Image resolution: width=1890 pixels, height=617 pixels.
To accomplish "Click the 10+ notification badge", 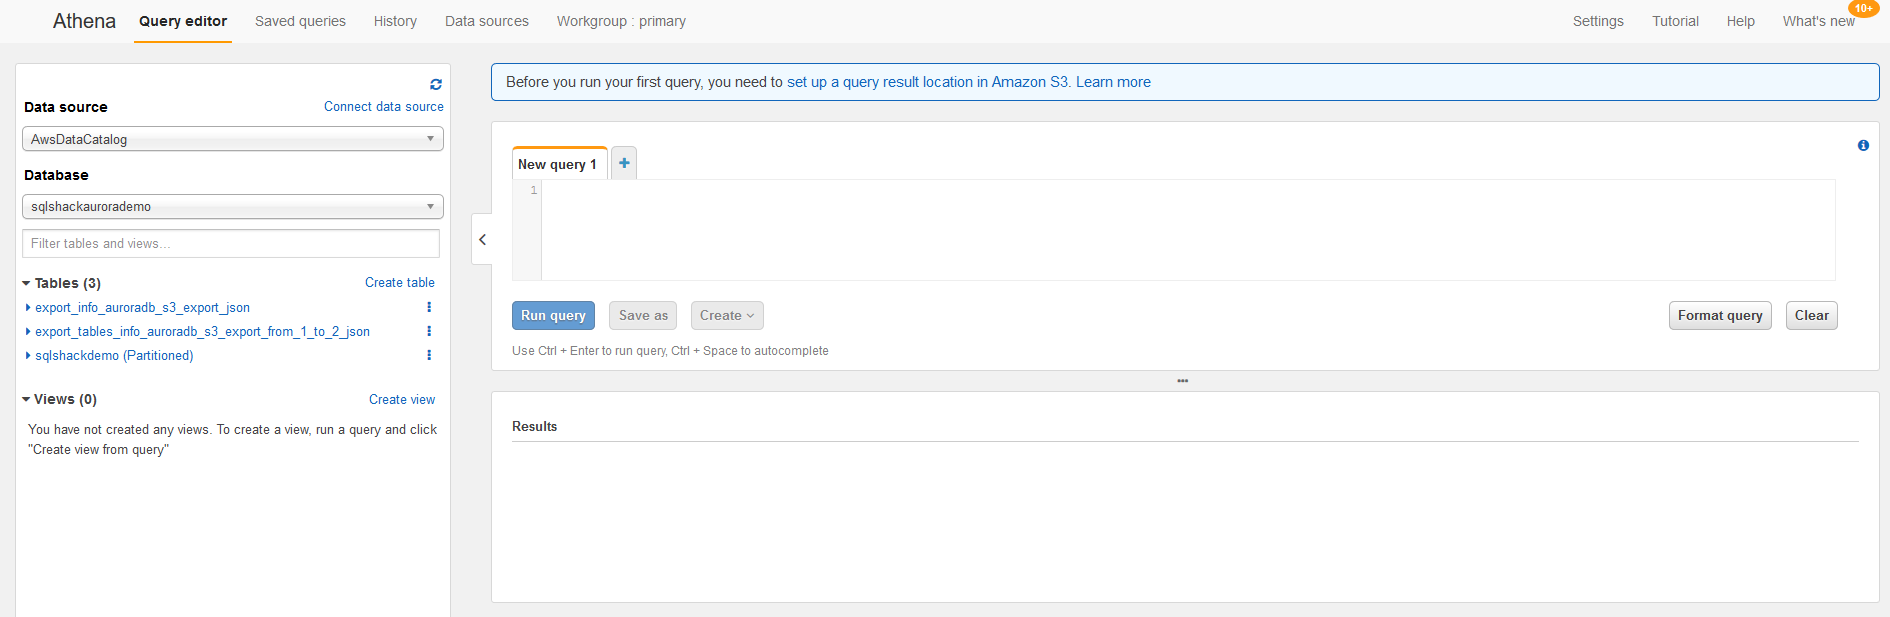I will [x=1864, y=9].
